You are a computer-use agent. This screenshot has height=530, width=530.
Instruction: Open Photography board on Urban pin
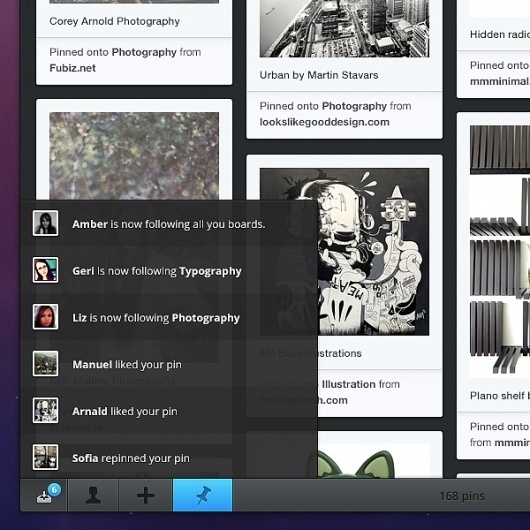(x=354, y=106)
